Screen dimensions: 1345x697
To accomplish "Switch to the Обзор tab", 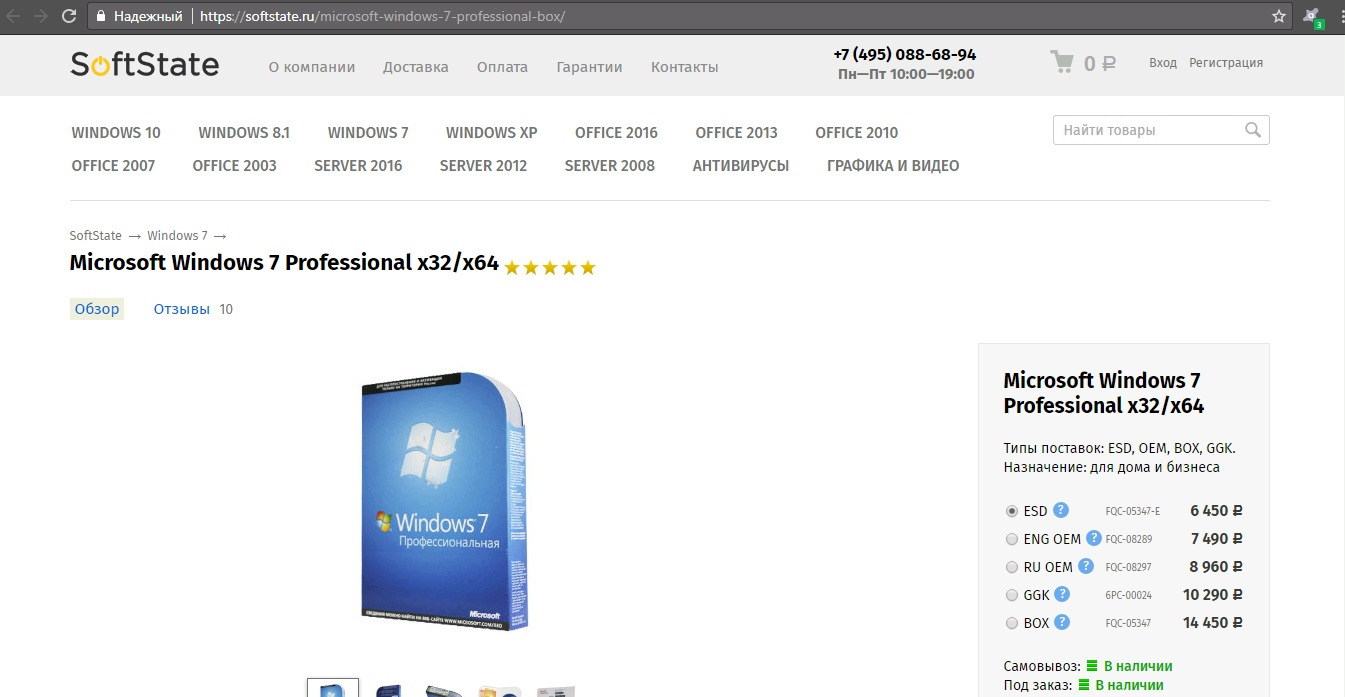I will pos(97,309).
